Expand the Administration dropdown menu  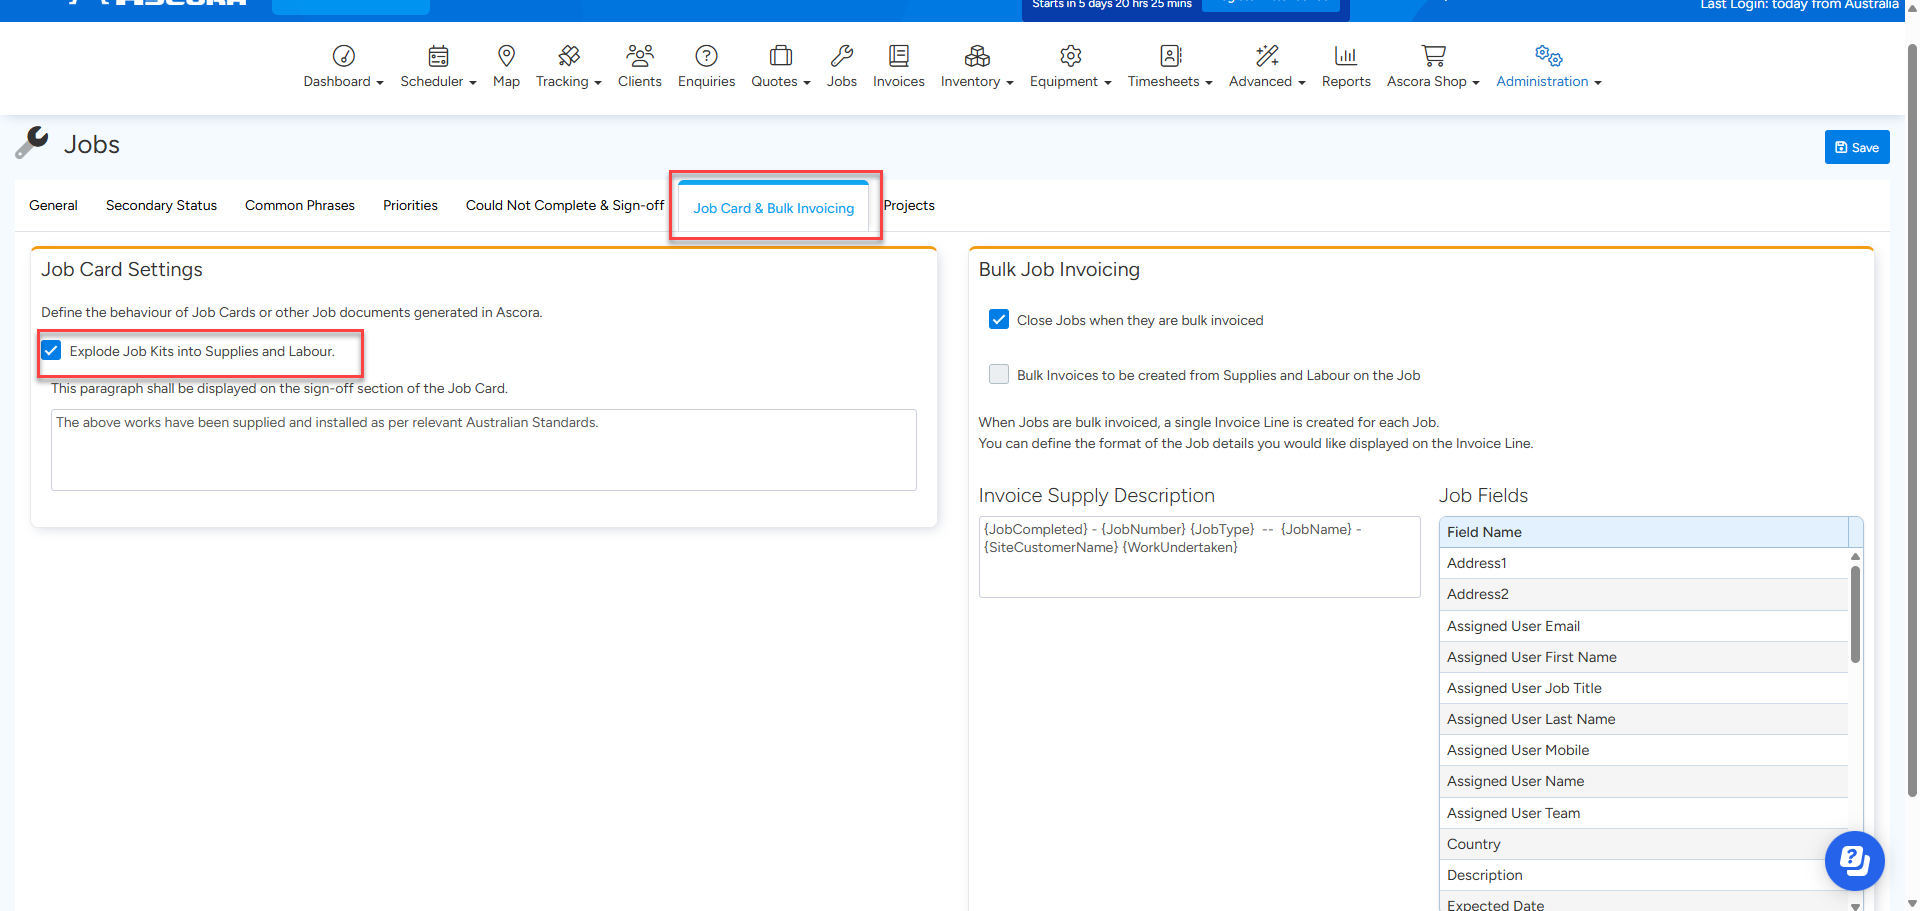(1548, 82)
